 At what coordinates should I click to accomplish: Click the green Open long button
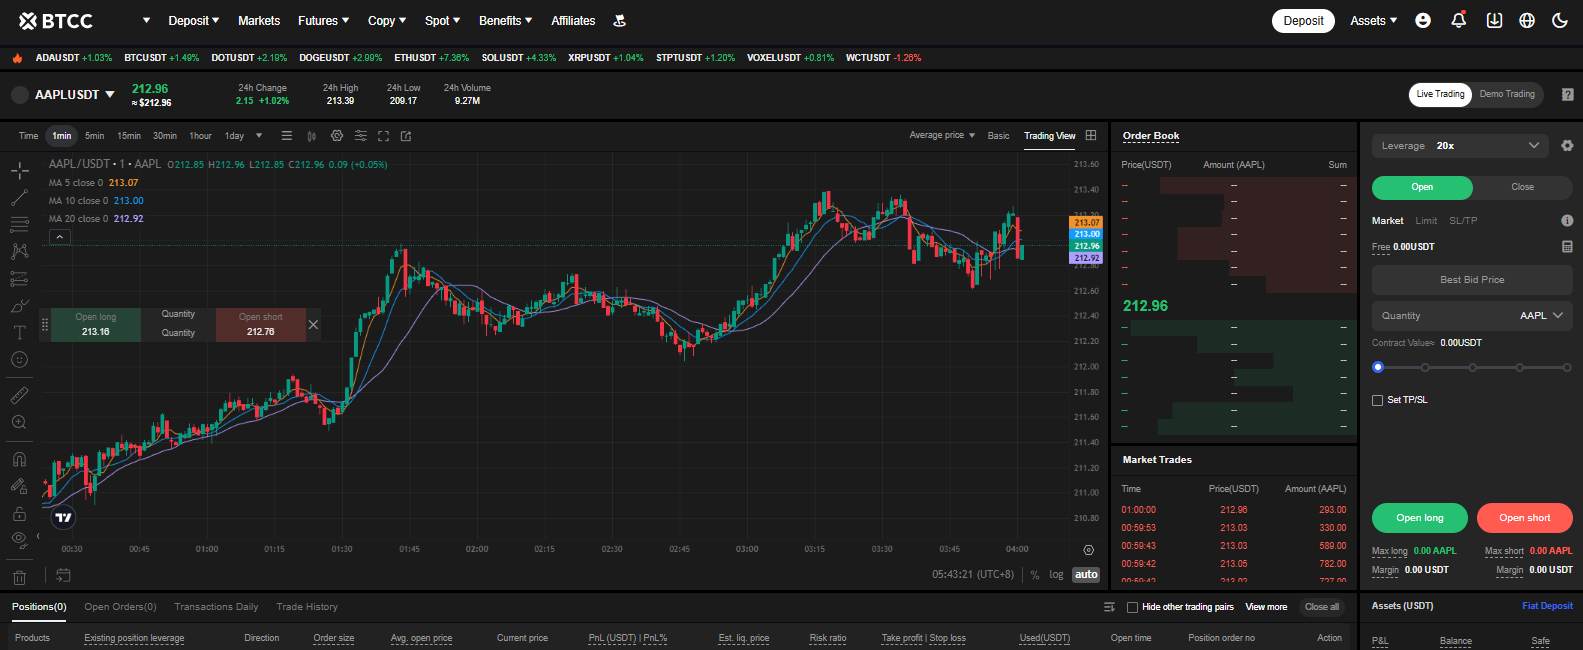(1420, 518)
